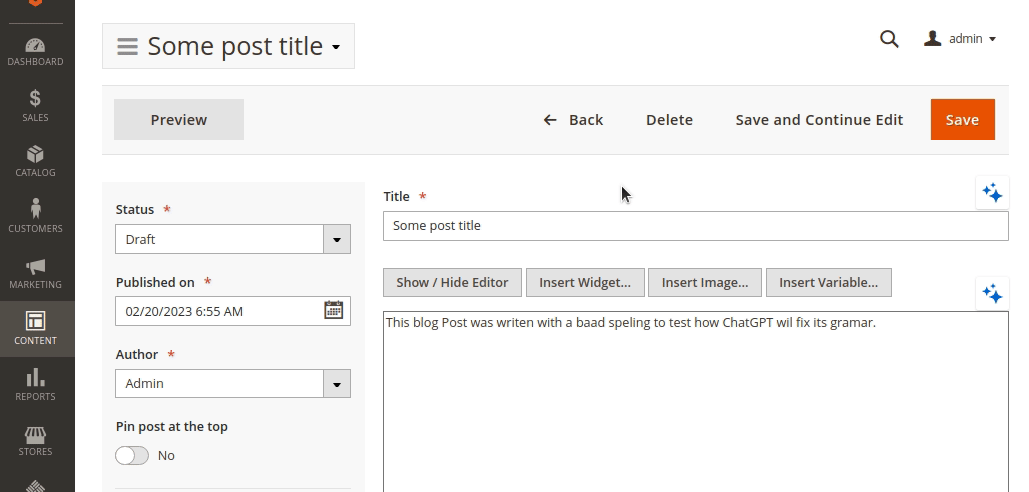Open the Stores storefront icon
This screenshot has height=492, width=1029.
click(36, 435)
